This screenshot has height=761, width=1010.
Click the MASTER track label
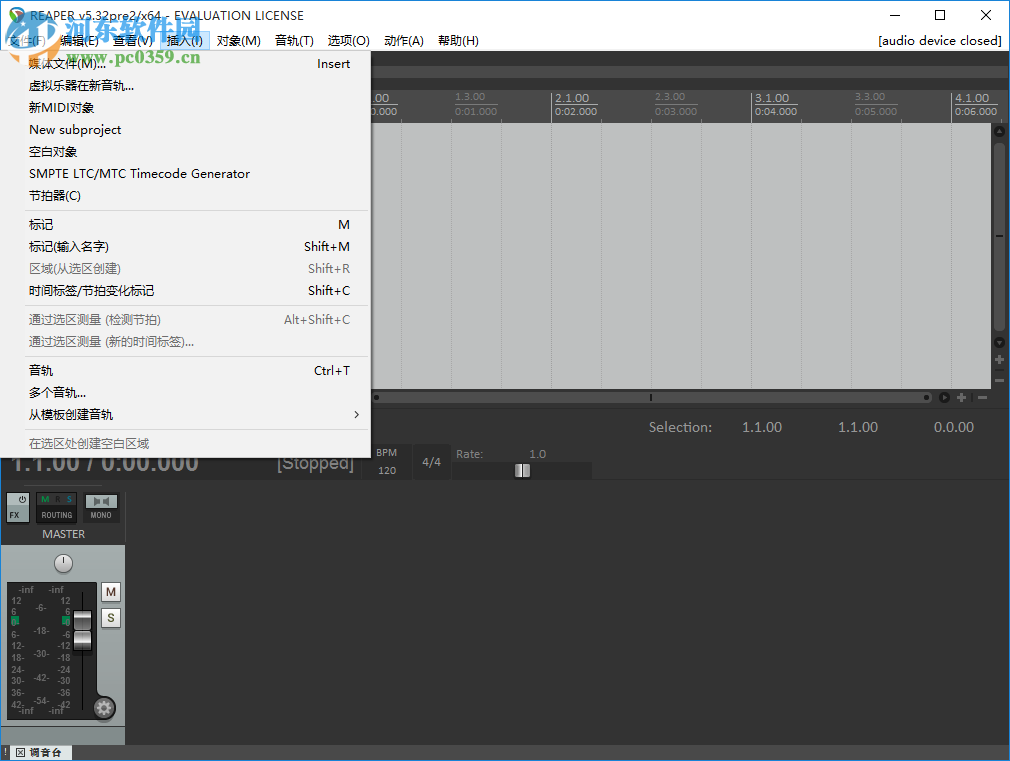(63, 534)
